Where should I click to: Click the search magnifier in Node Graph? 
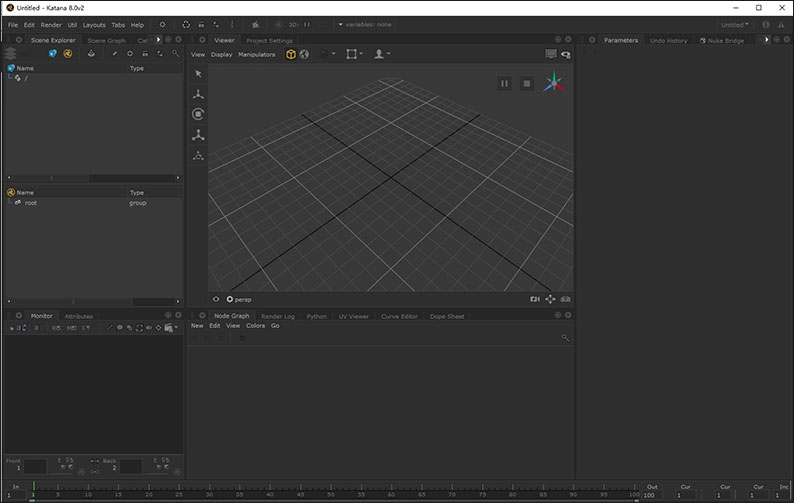coord(565,338)
